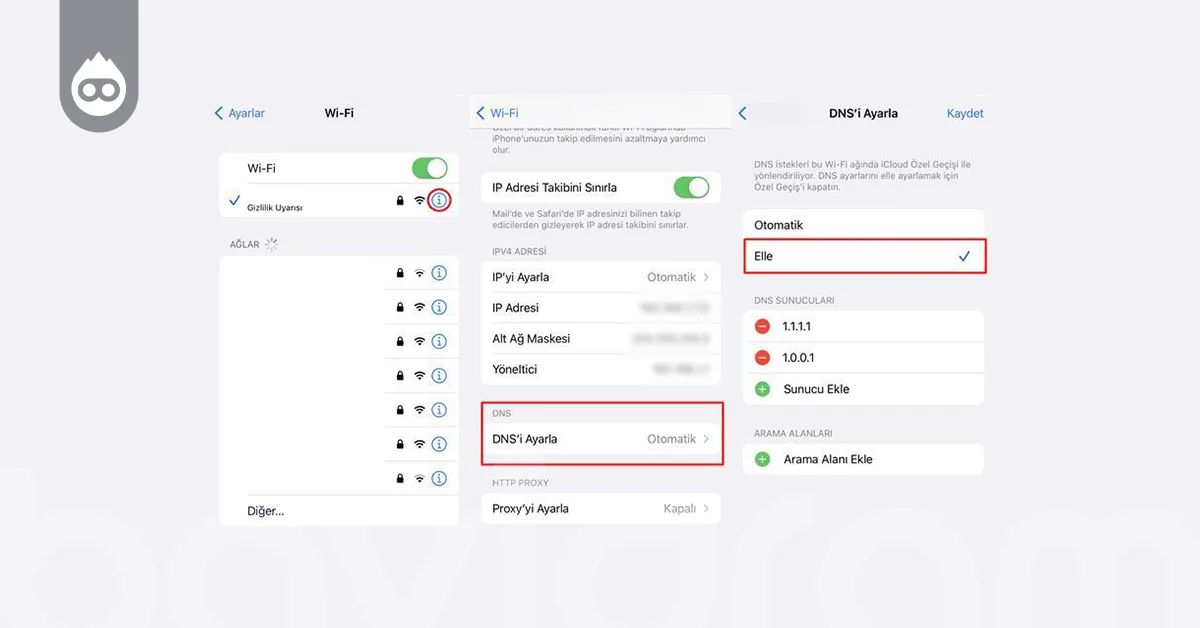Tap back chevron on DNS'i Ayarla screen
The height and width of the screenshot is (628, 1200).
[743, 113]
